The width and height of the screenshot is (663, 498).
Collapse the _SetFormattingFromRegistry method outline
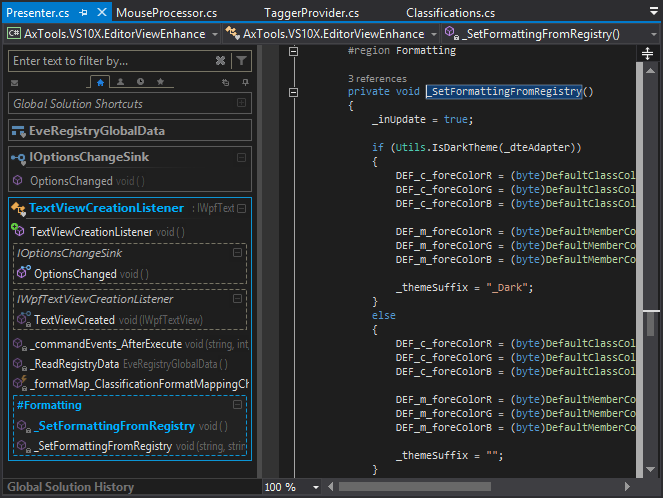pyautogui.click(x=293, y=92)
